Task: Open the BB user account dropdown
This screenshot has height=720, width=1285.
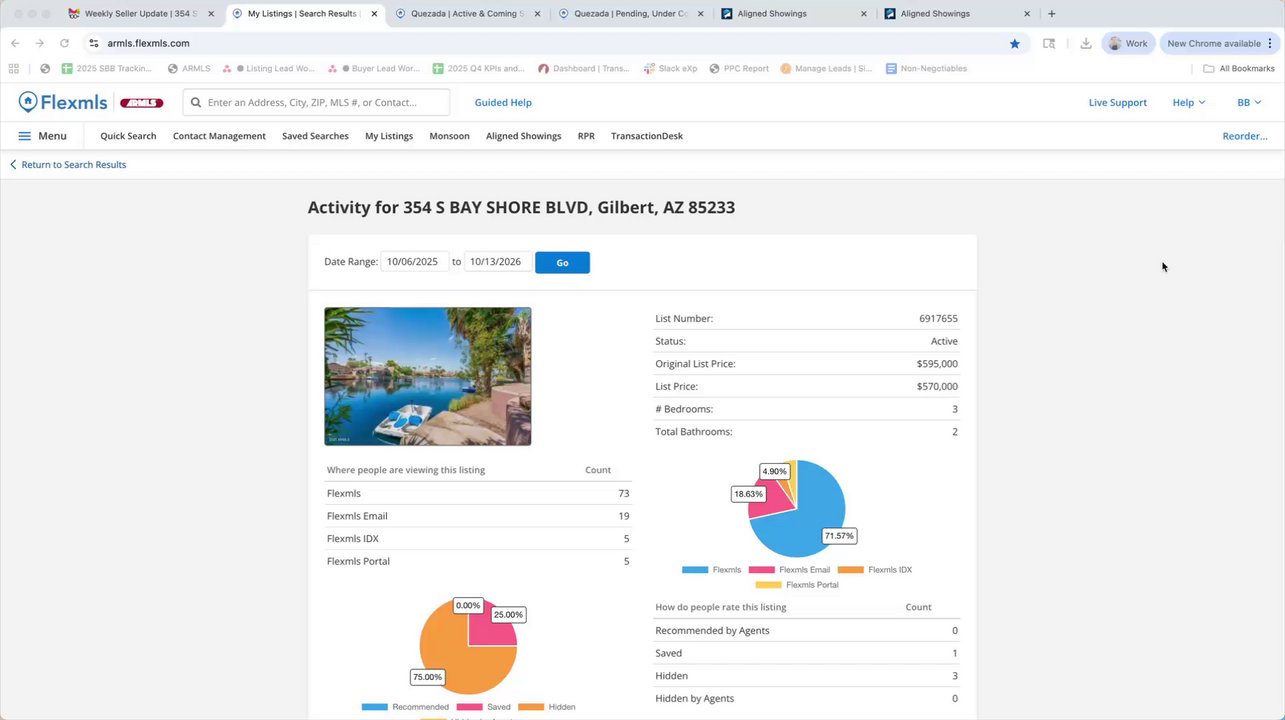Action: pyautogui.click(x=1249, y=102)
